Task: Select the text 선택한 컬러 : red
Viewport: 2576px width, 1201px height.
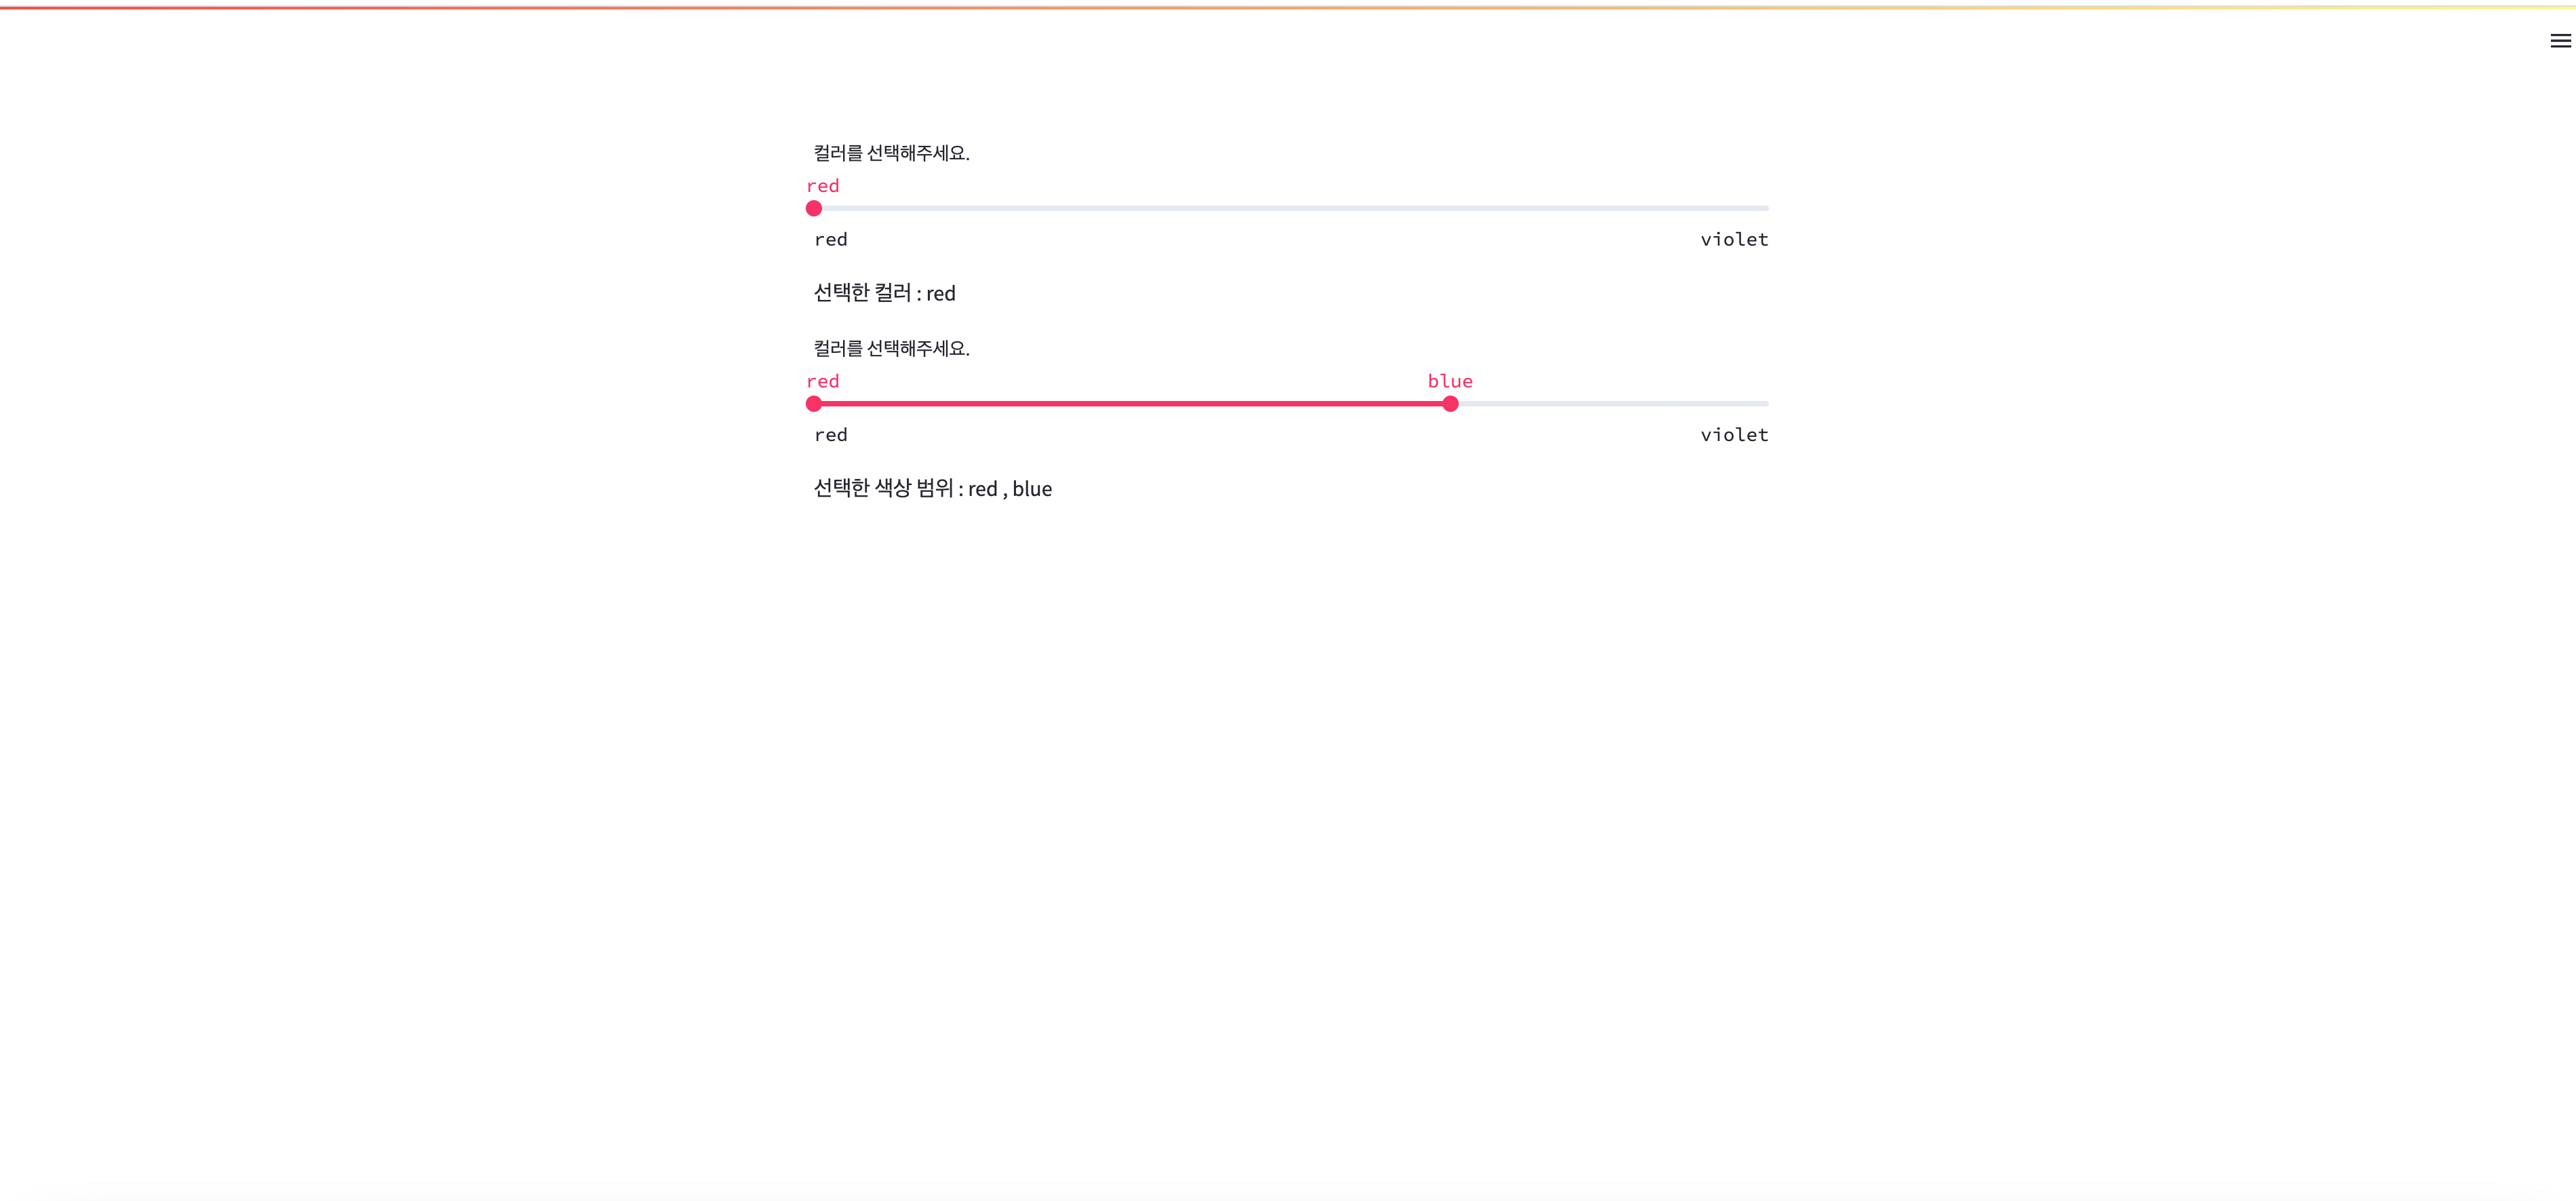Action: click(884, 293)
